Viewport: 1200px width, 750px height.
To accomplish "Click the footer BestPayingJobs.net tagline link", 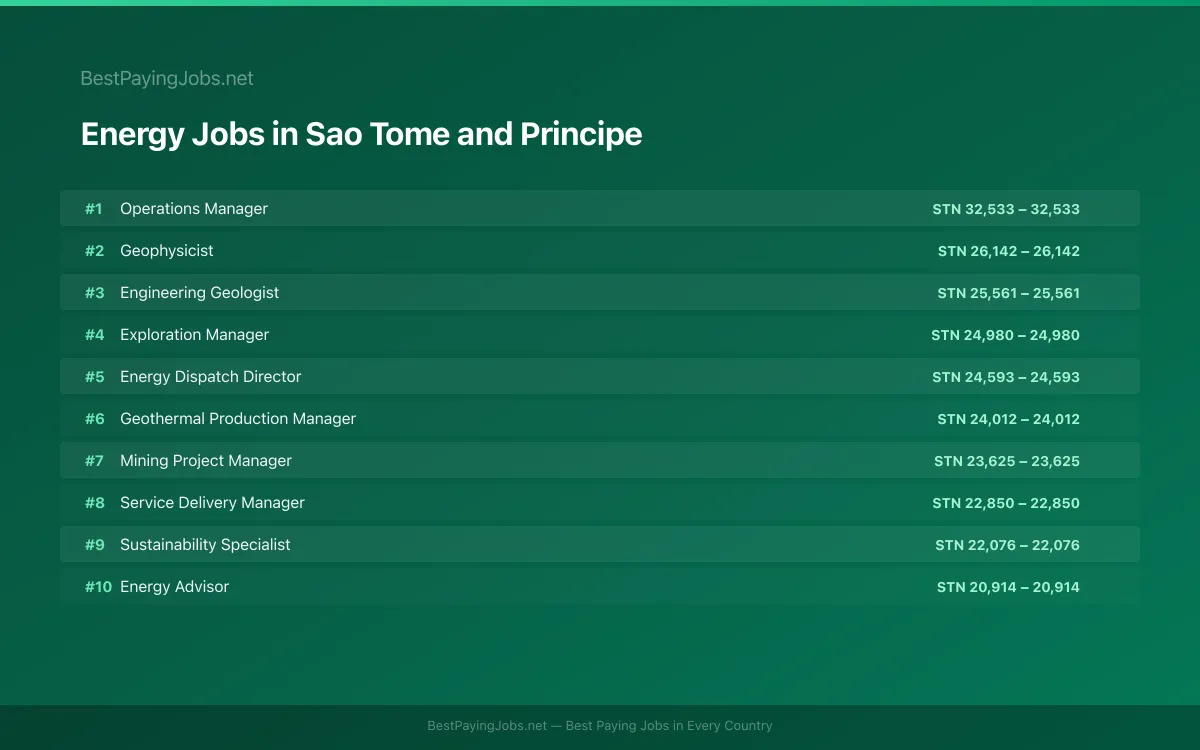I will coord(600,726).
